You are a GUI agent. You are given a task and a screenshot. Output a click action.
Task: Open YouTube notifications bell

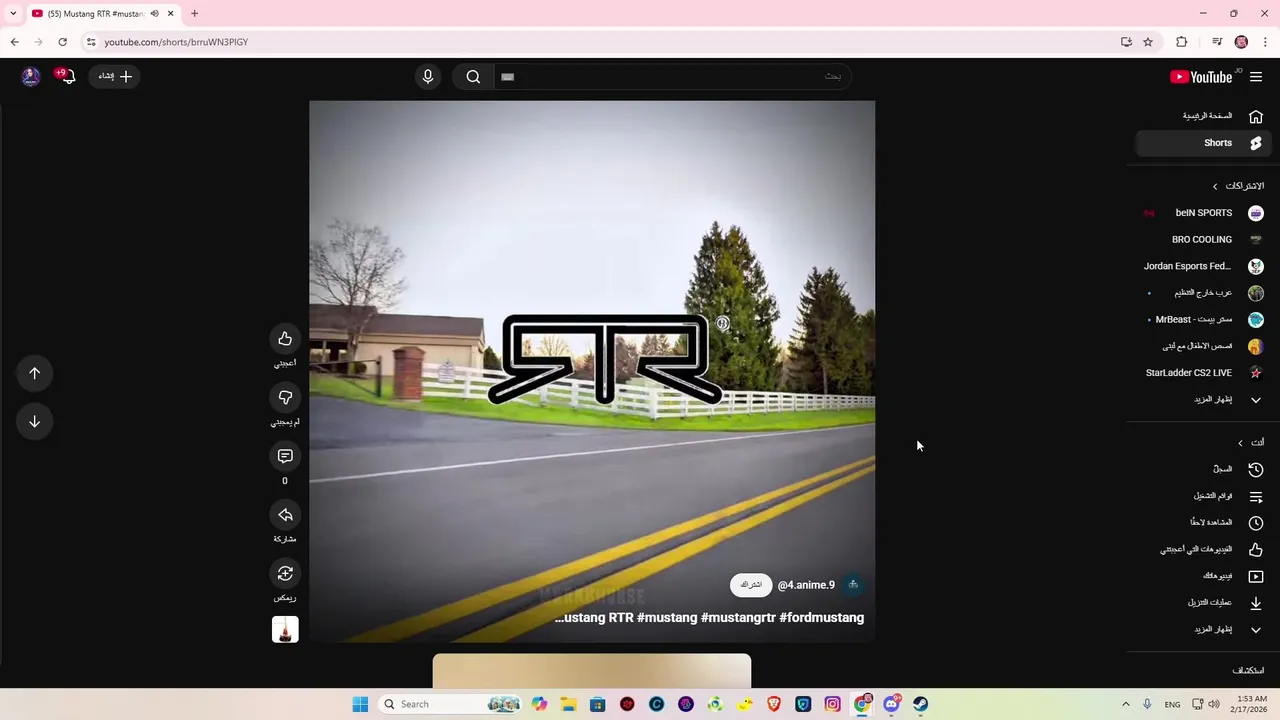[x=67, y=76]
